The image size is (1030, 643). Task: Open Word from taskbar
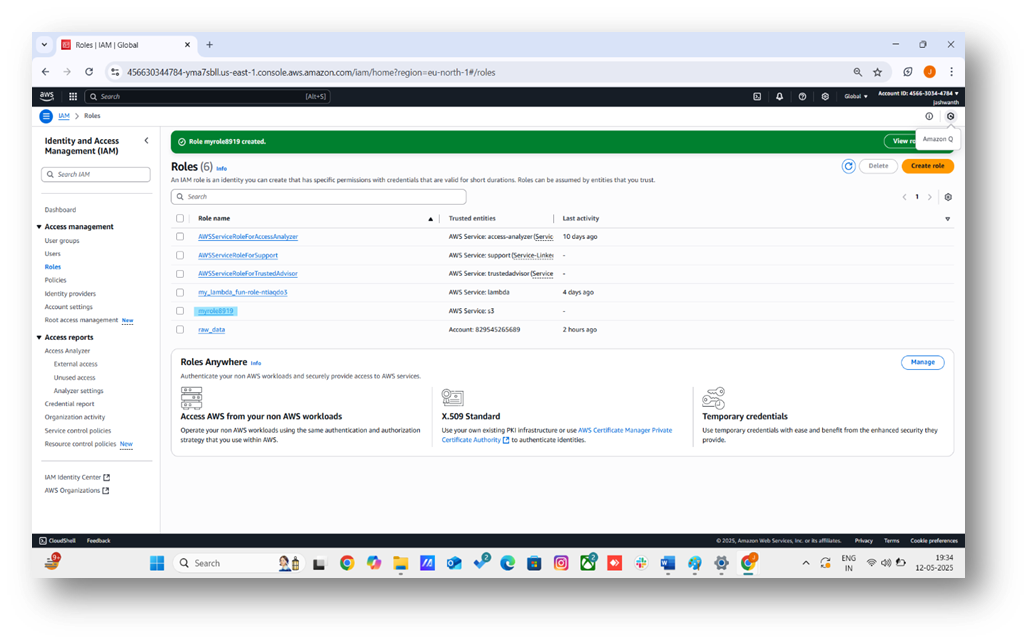pos(667,564)
